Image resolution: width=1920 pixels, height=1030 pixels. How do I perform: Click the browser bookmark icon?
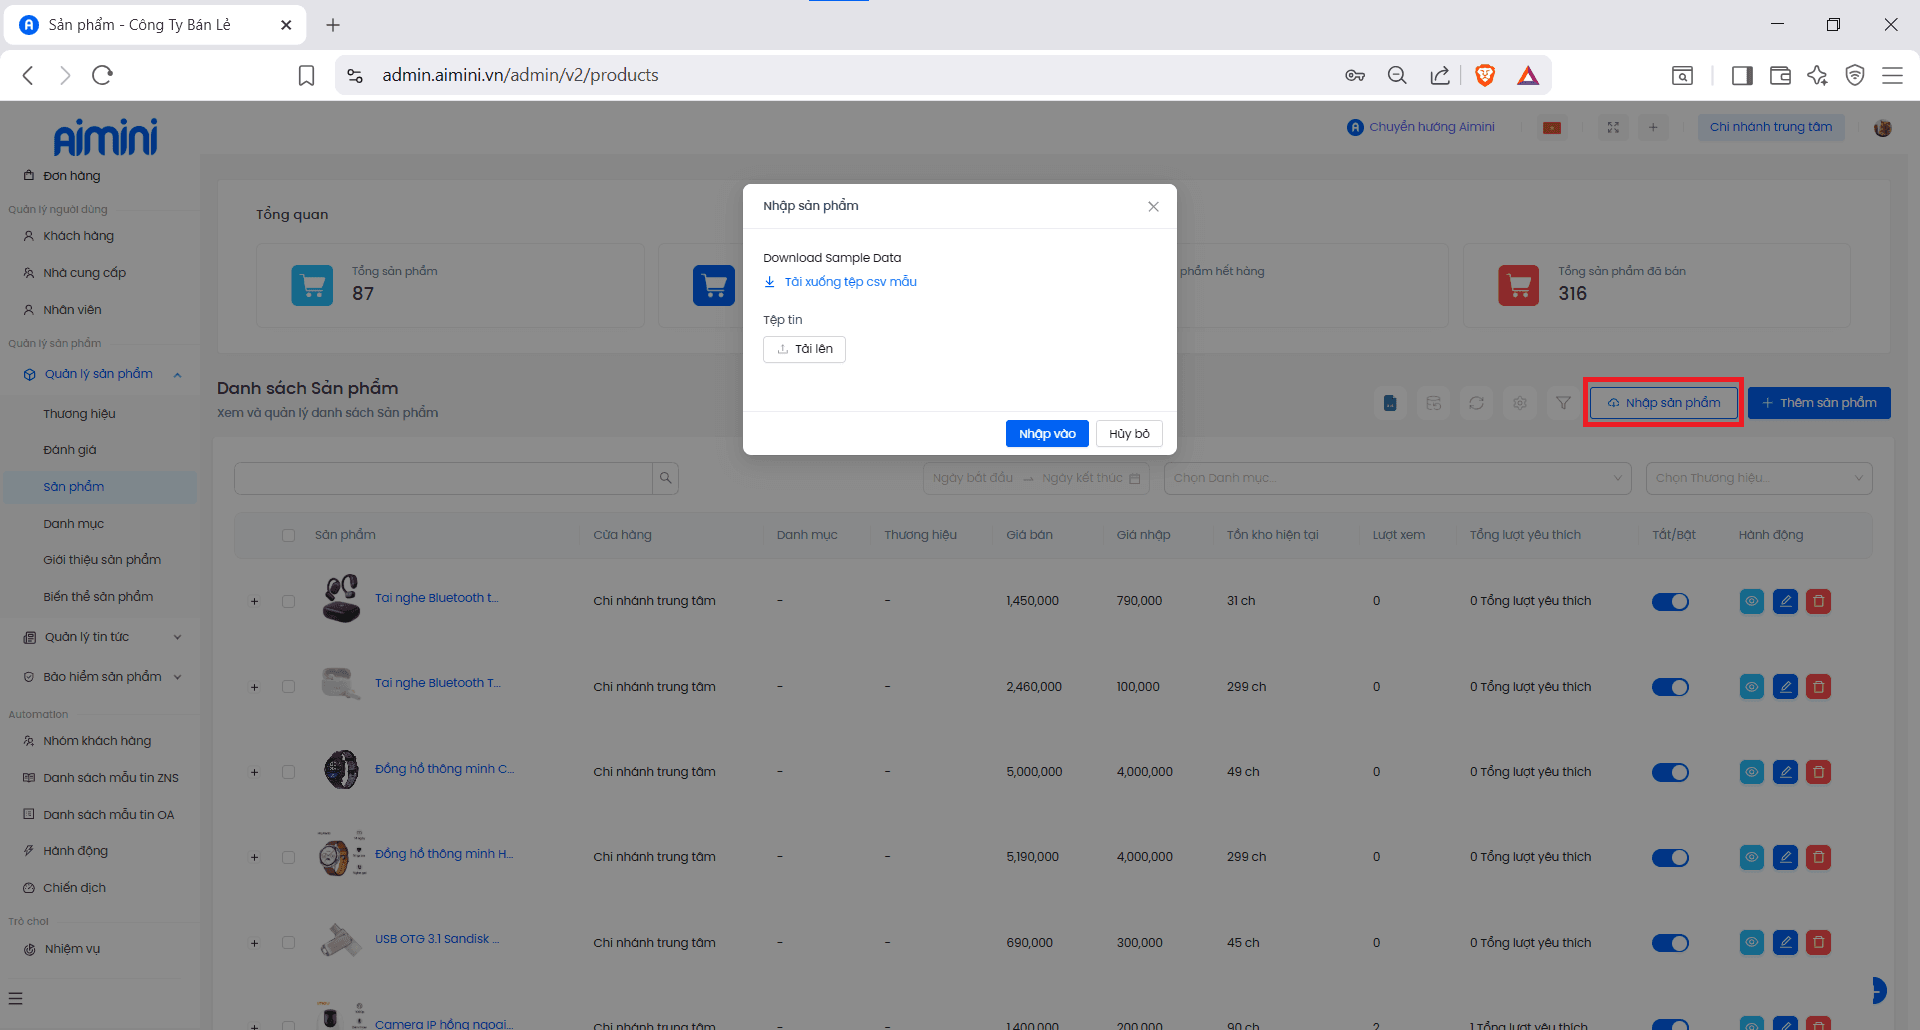pyautogui.click(x=307, y=75)
